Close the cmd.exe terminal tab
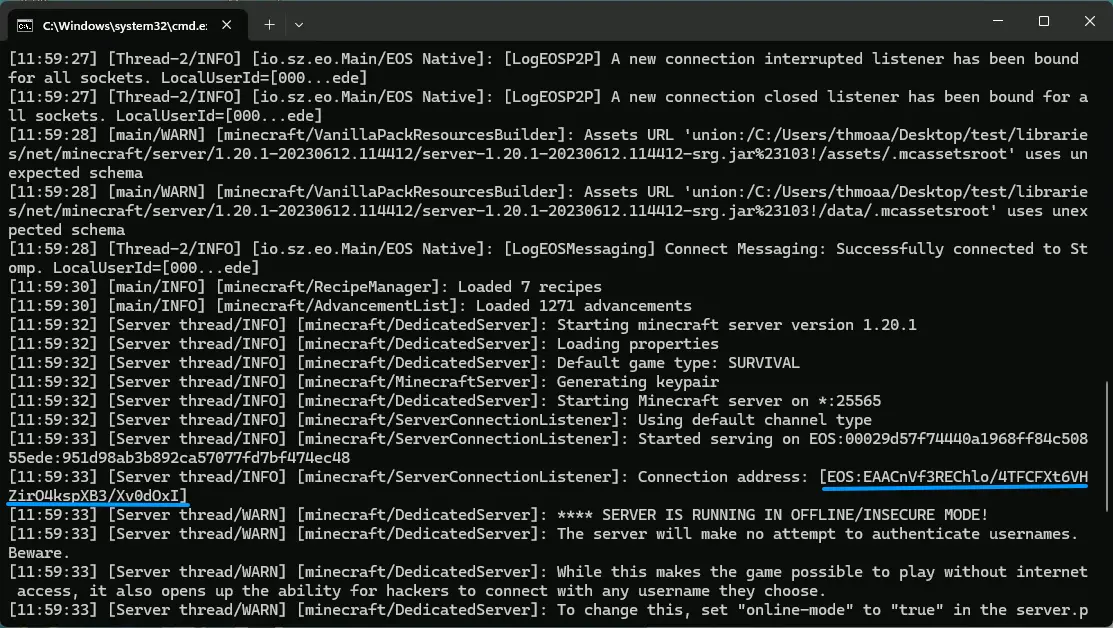Image resolution: width=1113 pixels, height=628 pixels. point(226,25)
